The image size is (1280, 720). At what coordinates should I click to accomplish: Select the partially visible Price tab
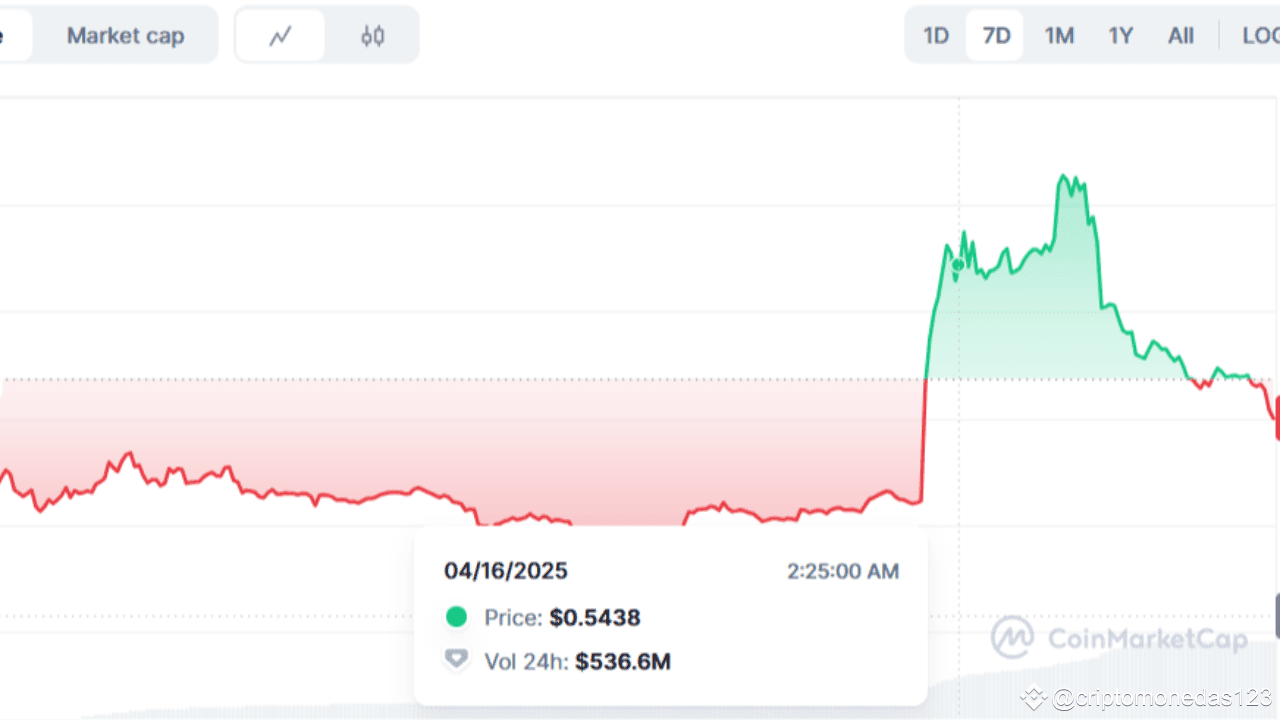coord(10,35)
